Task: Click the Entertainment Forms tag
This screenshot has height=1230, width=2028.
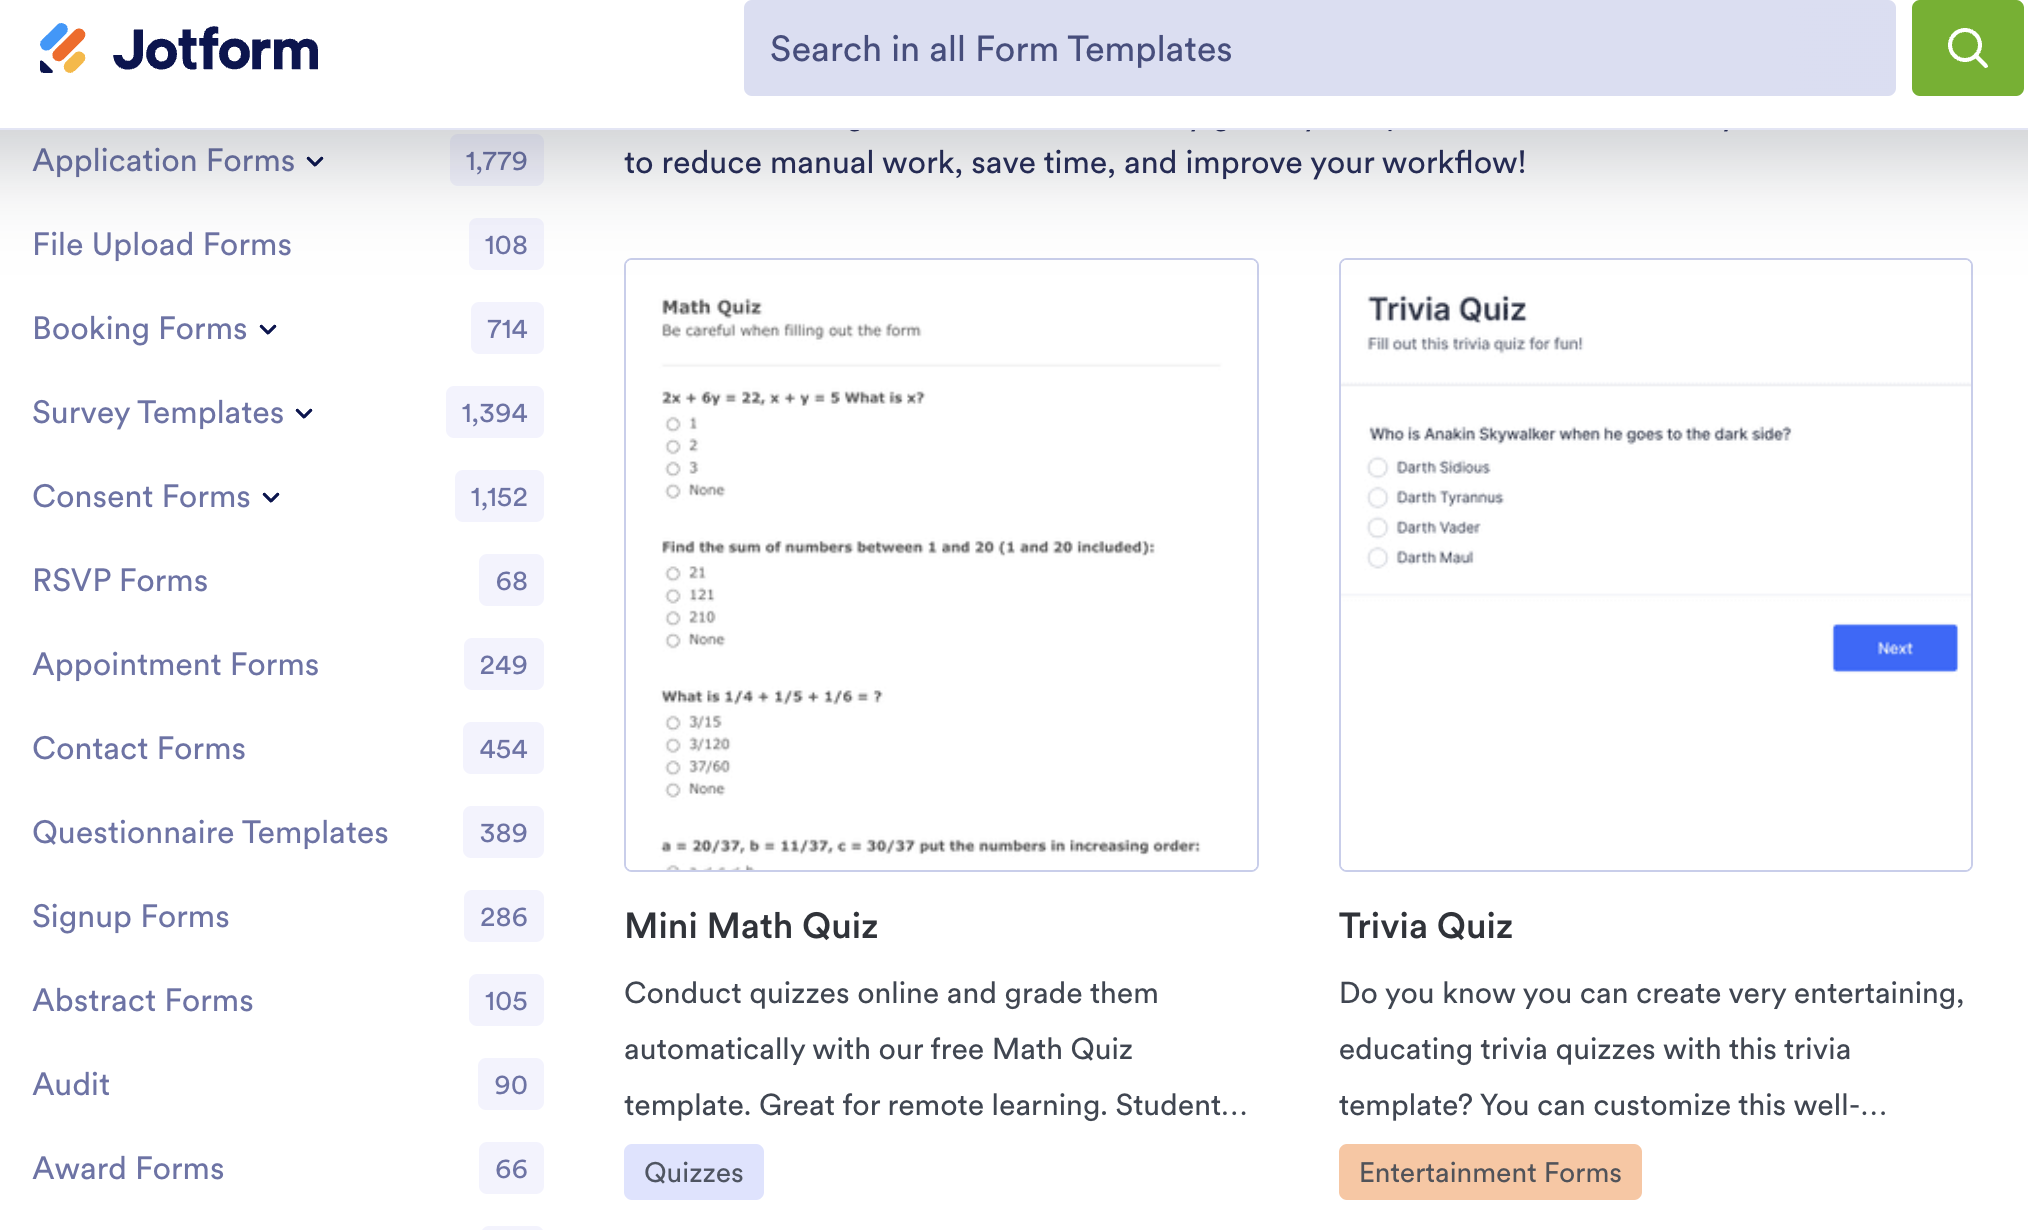Action: (1489, 1171)
